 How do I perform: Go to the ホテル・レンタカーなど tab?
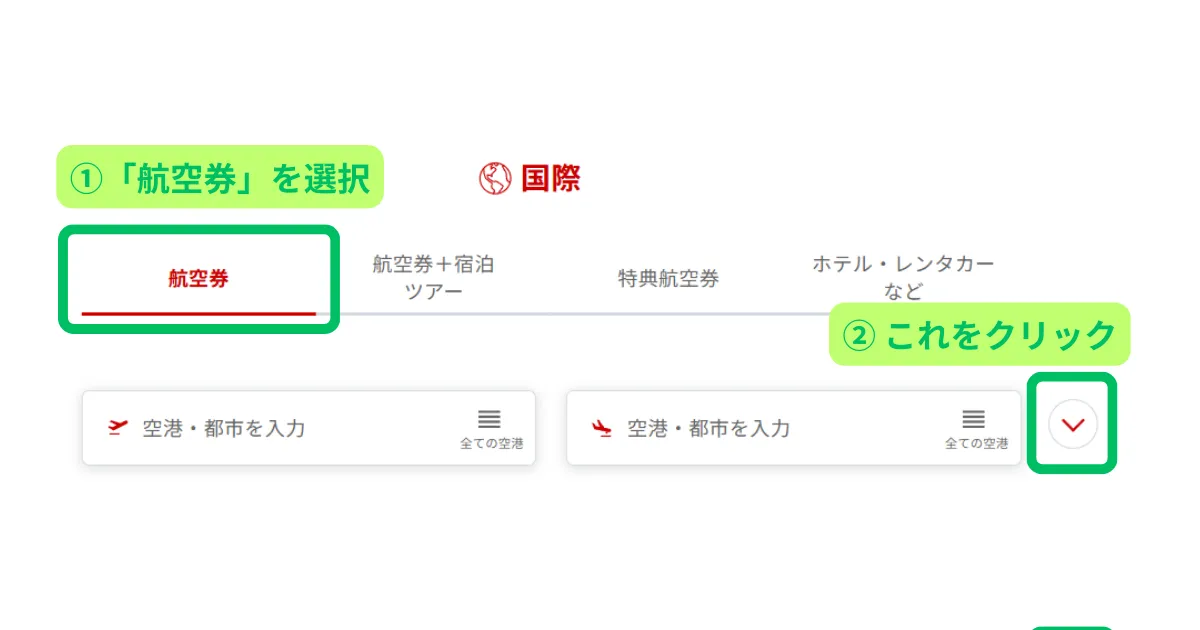(x=903, y=278)
